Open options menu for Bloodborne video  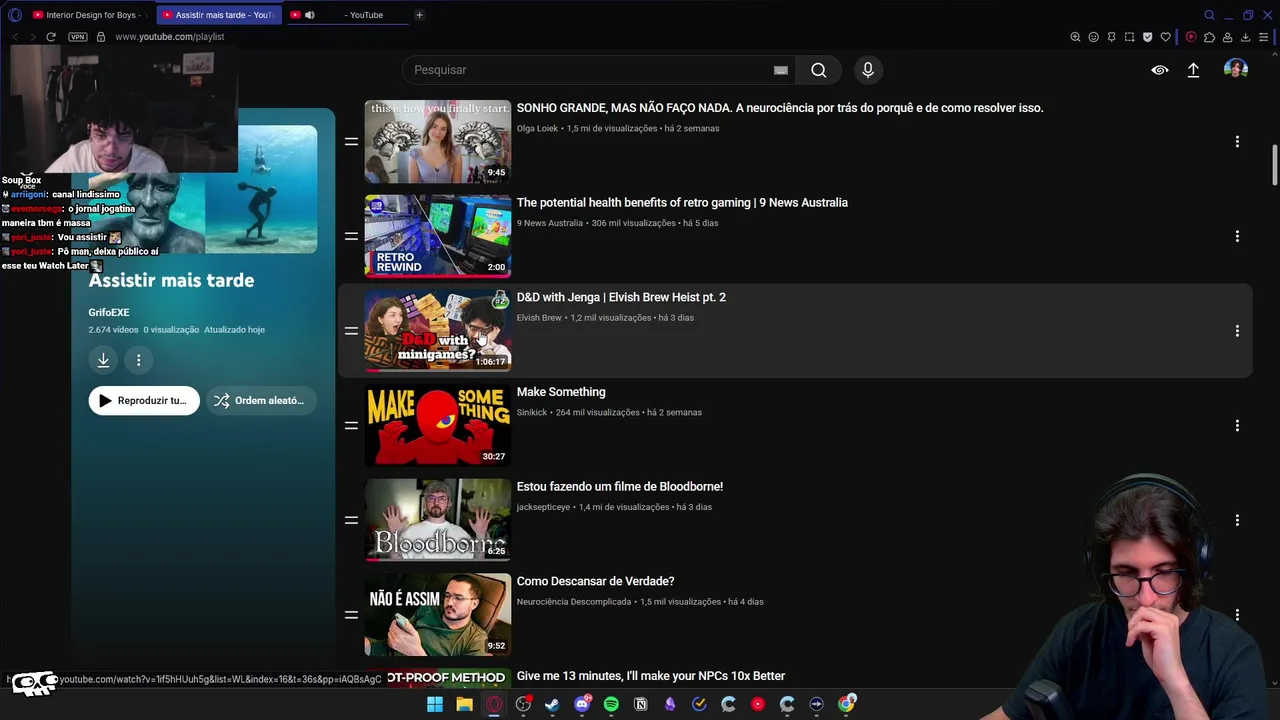(1237, 520)
